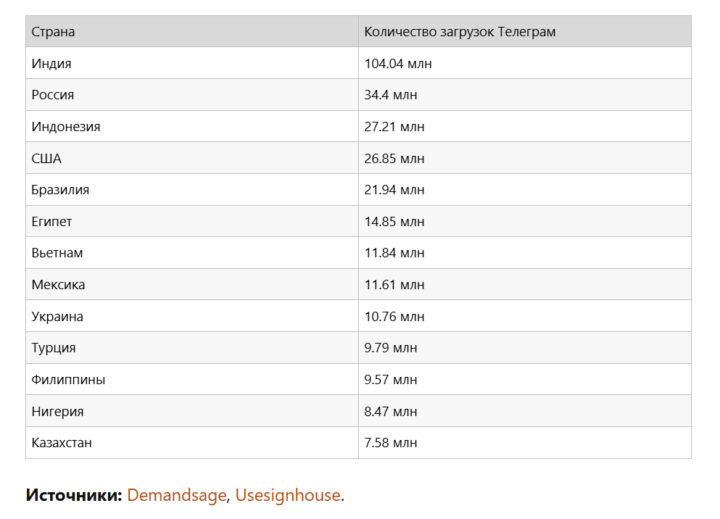
Task: Click the 34.4 млн downloads value
Action: [x=391, y=95]
